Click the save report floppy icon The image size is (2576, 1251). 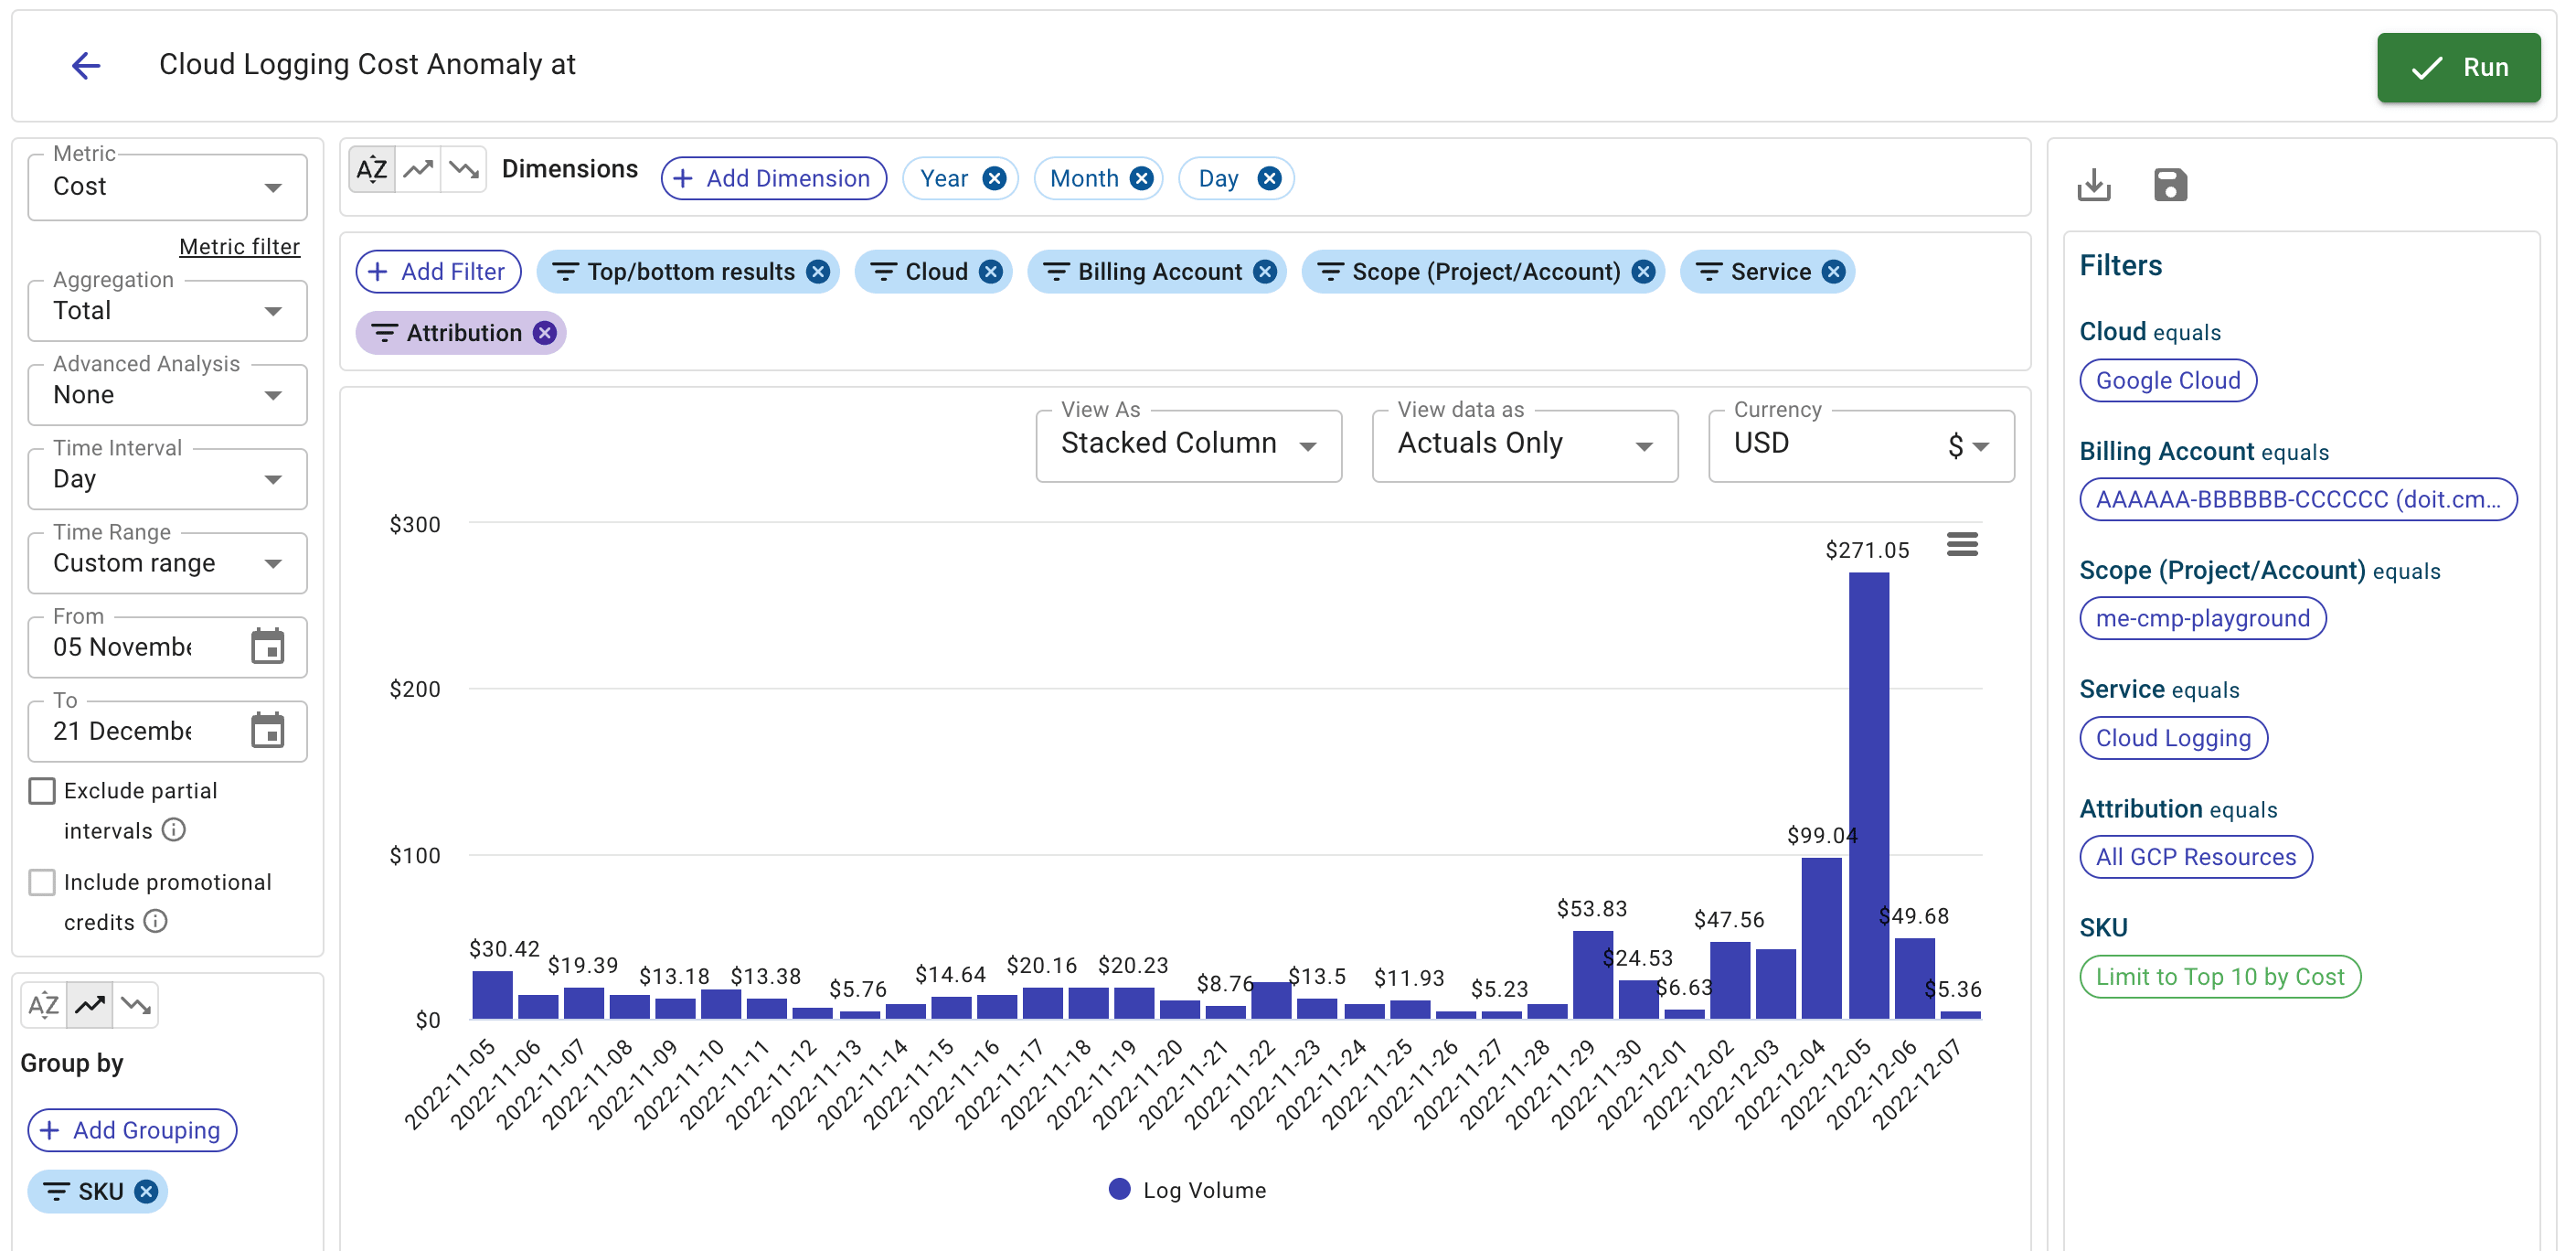tap(2169, 185)
